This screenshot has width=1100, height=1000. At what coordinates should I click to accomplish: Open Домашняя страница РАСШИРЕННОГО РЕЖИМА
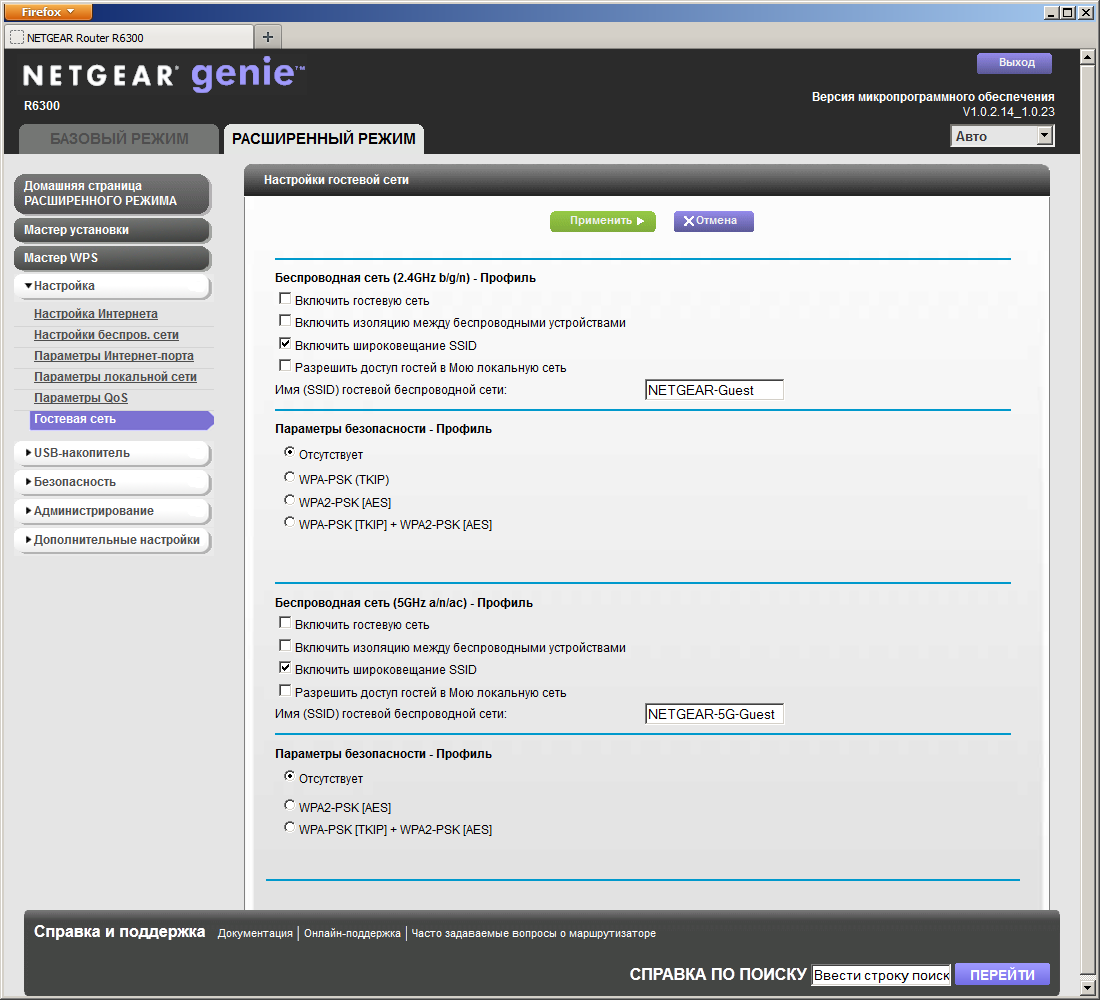coord(112,194)
